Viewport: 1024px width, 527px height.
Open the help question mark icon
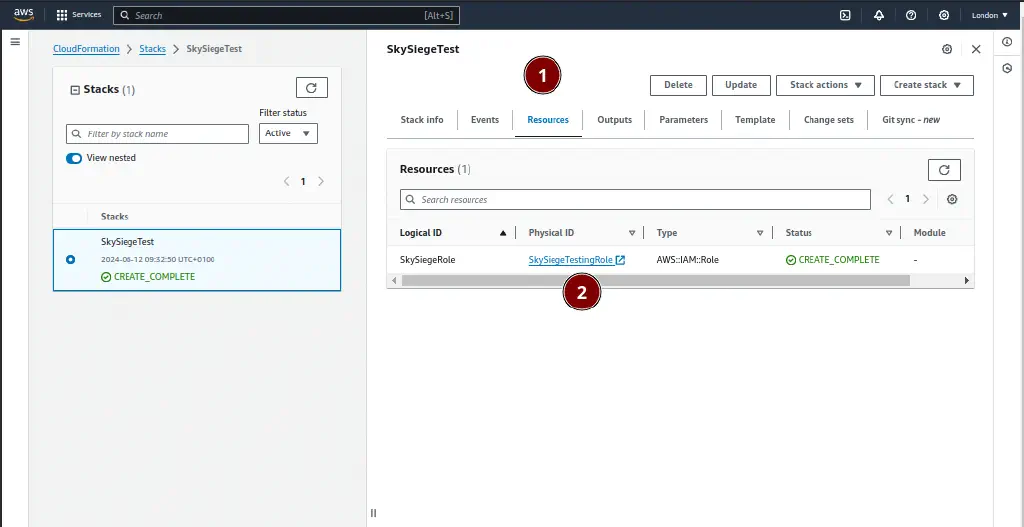911,15
